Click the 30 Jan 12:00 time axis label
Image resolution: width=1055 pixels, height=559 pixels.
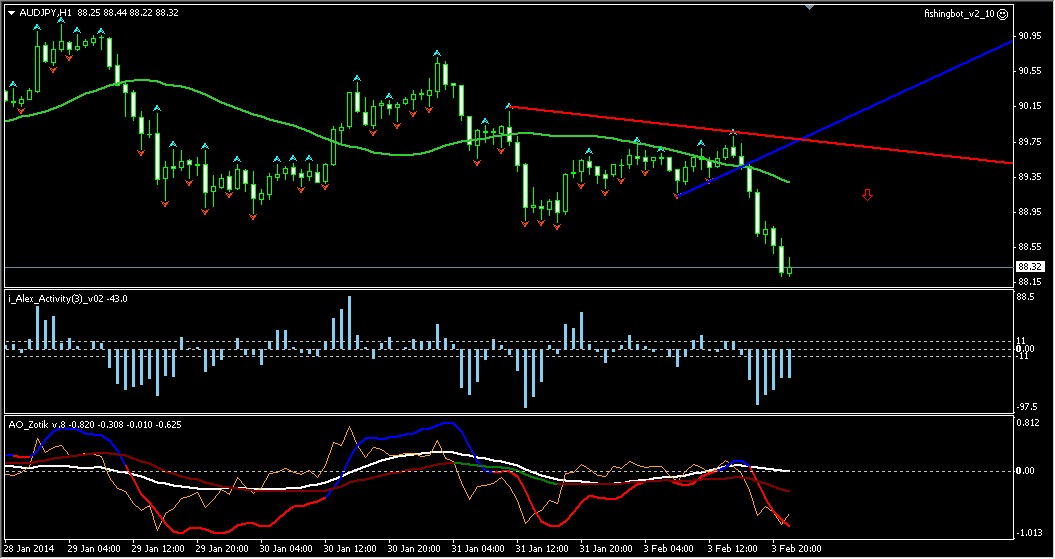[350, 548]
